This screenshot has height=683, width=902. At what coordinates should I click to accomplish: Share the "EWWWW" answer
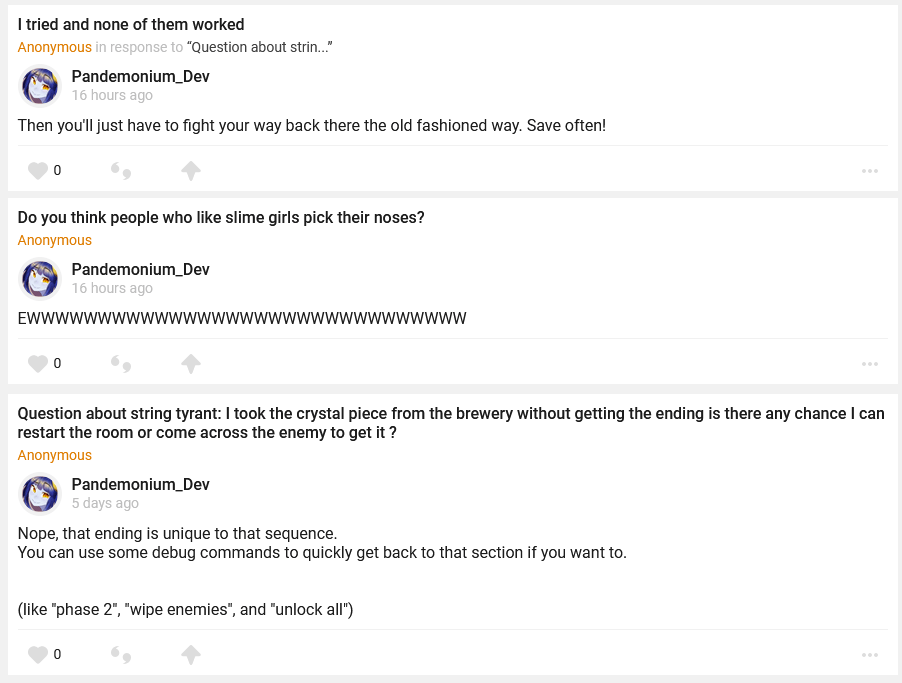pyautogui.click(x=191, y=364)
